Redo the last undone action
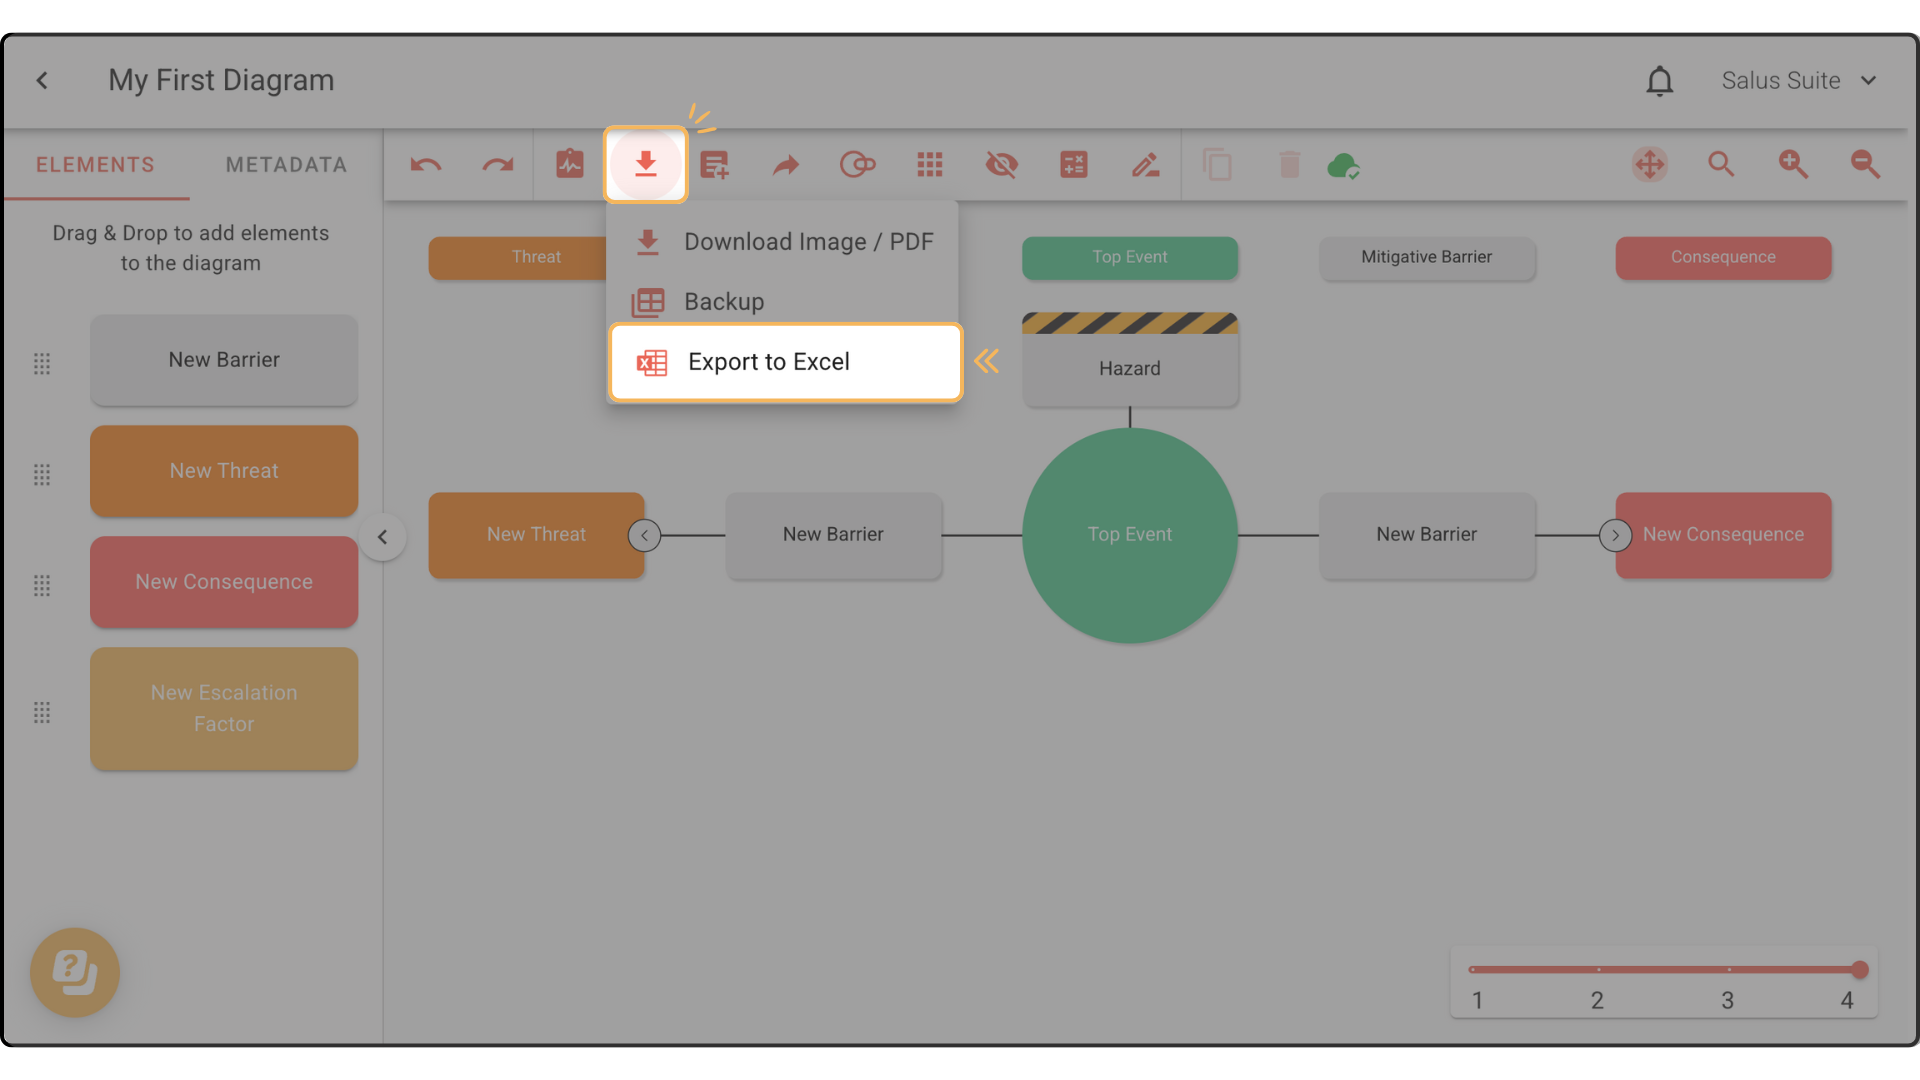1920x1080 pixels. pyautogui.click(x=498, y=165)
